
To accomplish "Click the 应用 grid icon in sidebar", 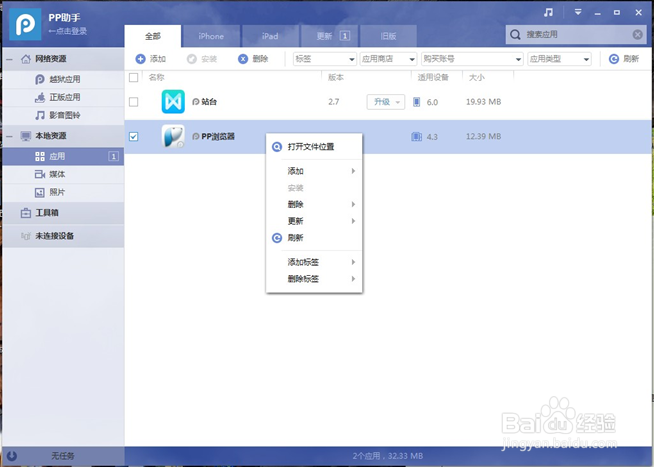I will coord(40,156).
